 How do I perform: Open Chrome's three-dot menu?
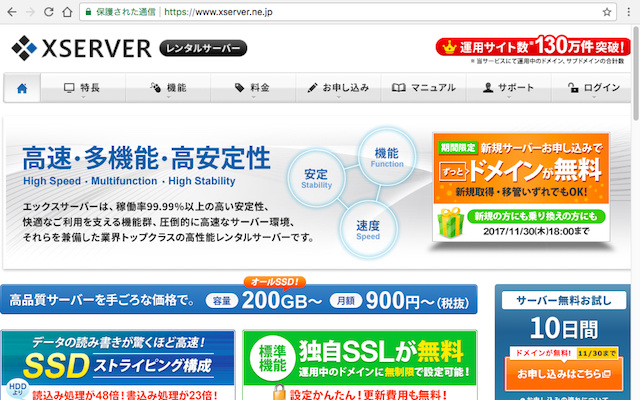point(627,12)
